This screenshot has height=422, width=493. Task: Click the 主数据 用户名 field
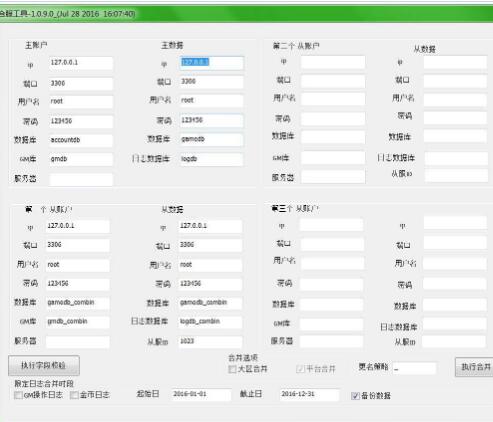(211, 101)
